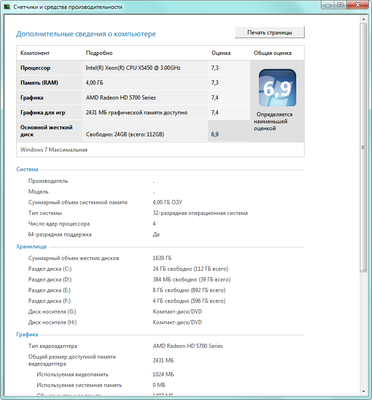This screenshot has height=400, width=372.
Task: Click the Основной жесткий диск row
Action: coord(133,131)
